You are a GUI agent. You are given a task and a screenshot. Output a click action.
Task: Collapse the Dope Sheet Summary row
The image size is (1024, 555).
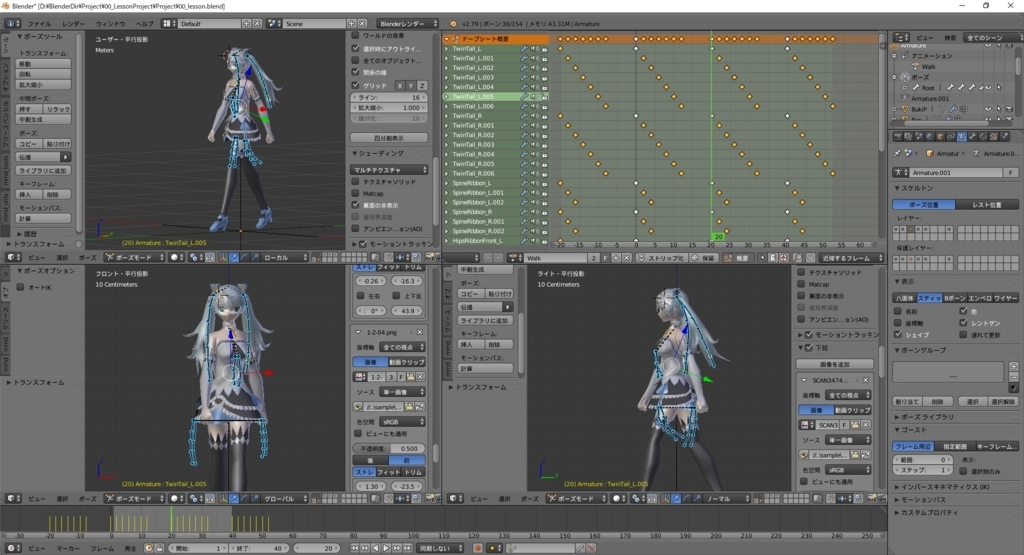[447, 39]
